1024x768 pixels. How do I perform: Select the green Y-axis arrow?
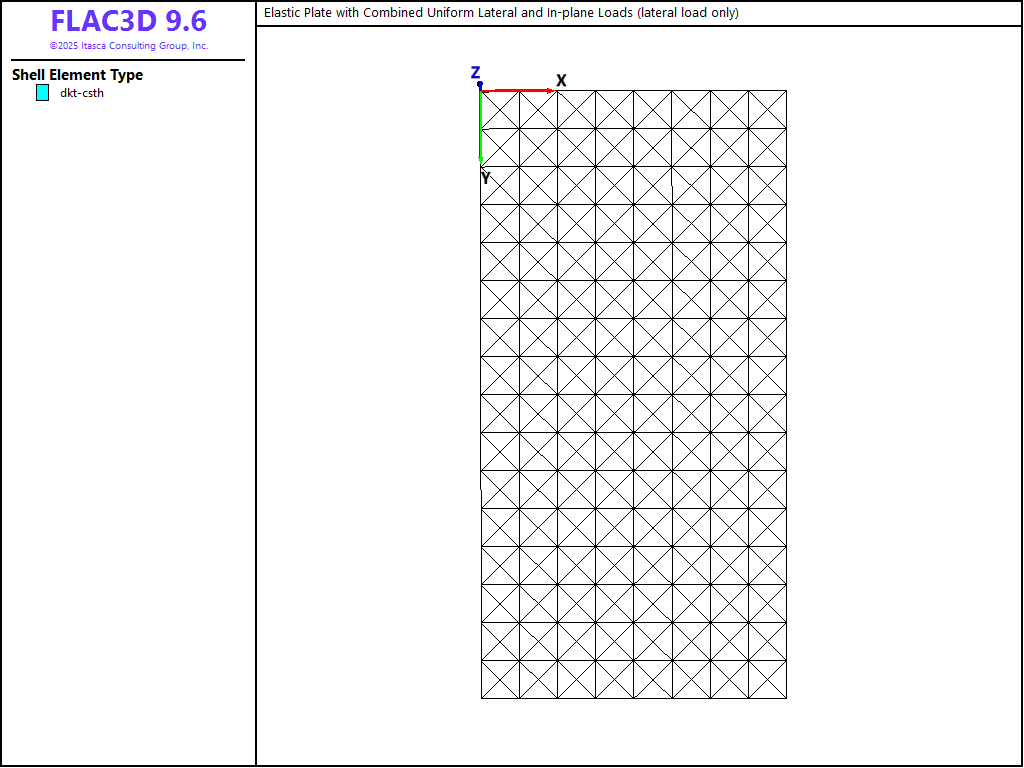(481, 125)
